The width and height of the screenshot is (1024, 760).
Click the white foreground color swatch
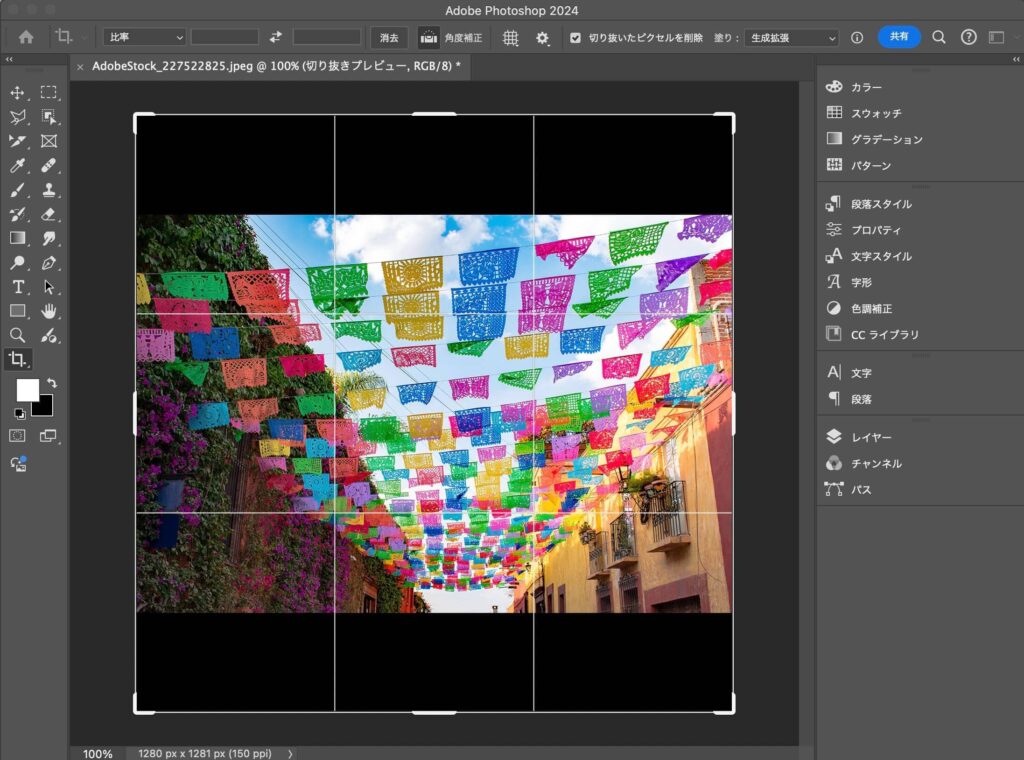(x=27, y=390)
